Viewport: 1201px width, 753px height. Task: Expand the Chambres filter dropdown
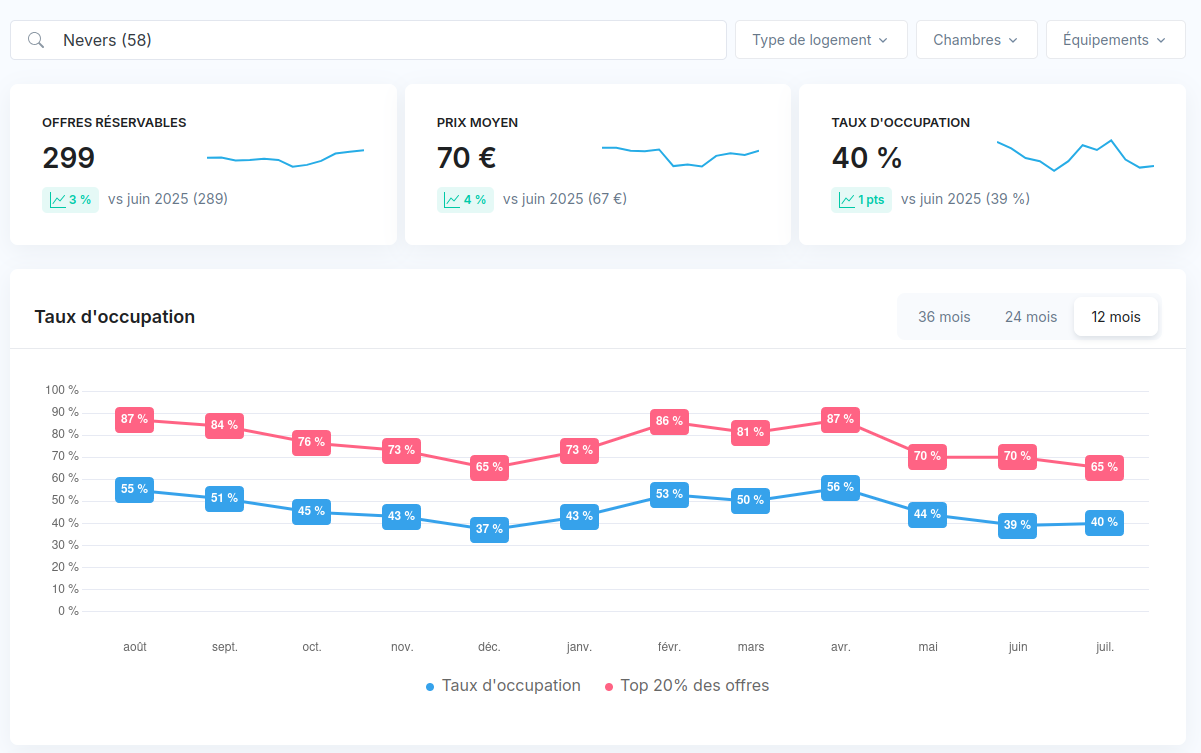pos(976,40)
